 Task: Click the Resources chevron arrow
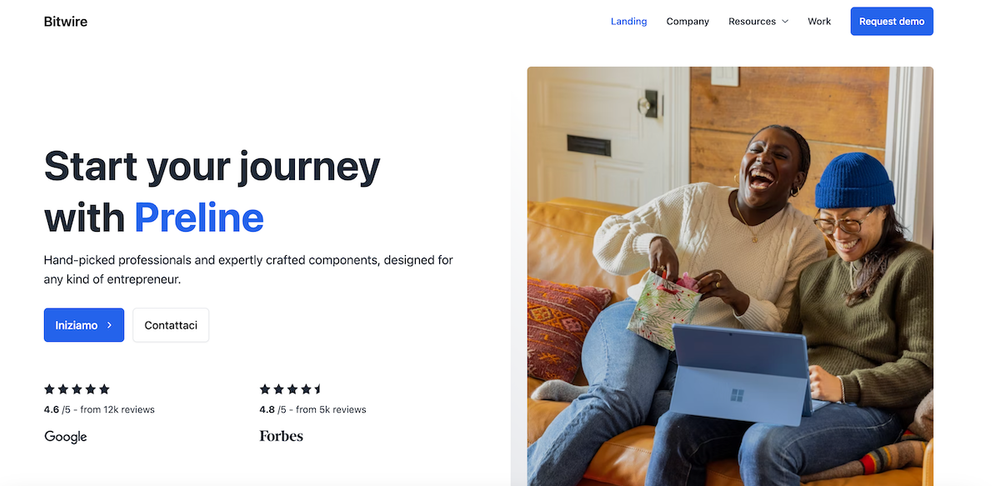[x=785, y=22]
